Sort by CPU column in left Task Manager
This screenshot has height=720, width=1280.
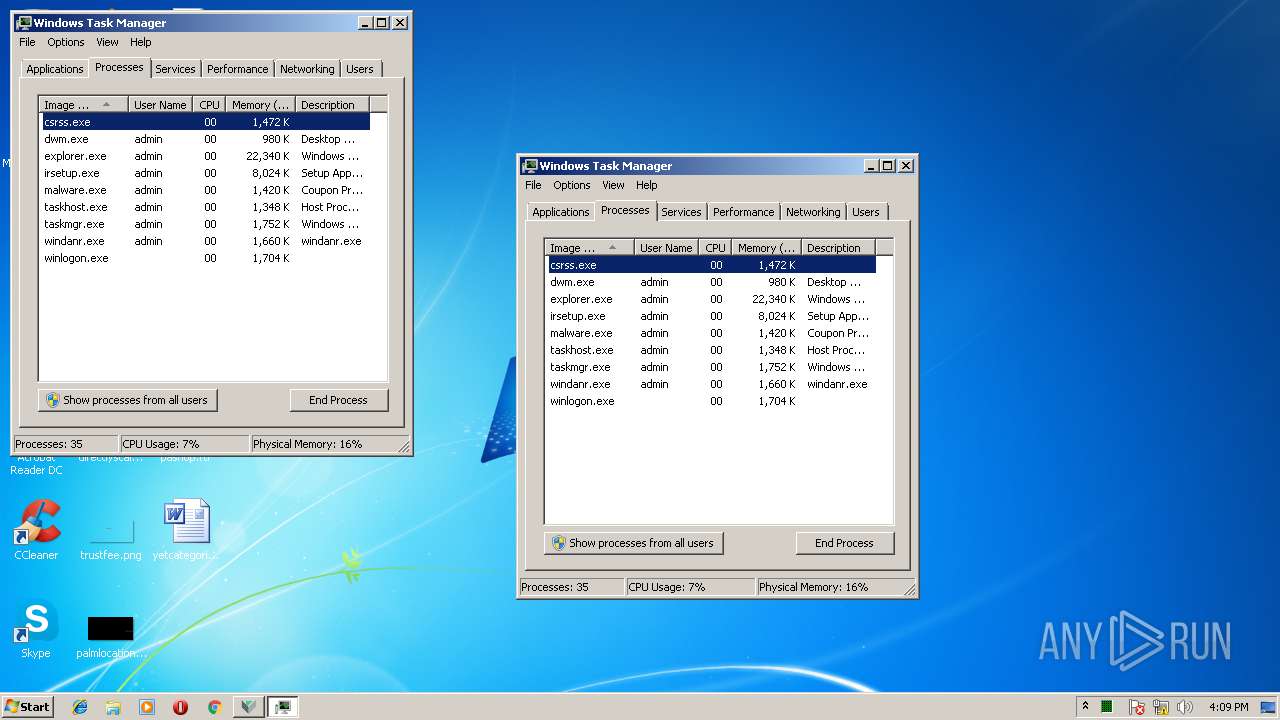pos(209,105)
